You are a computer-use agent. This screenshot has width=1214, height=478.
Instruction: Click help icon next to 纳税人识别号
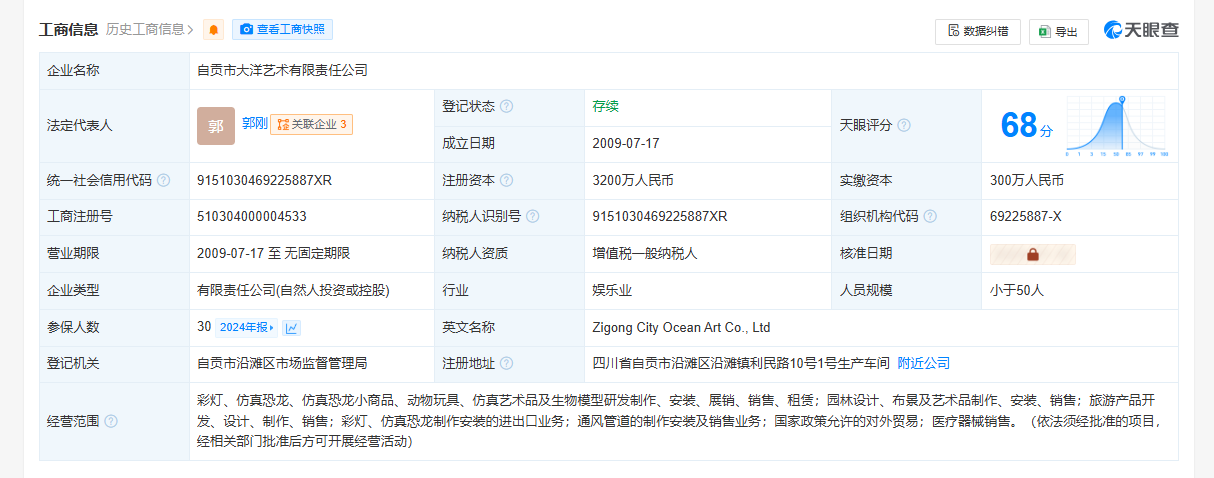pos(532,217)
